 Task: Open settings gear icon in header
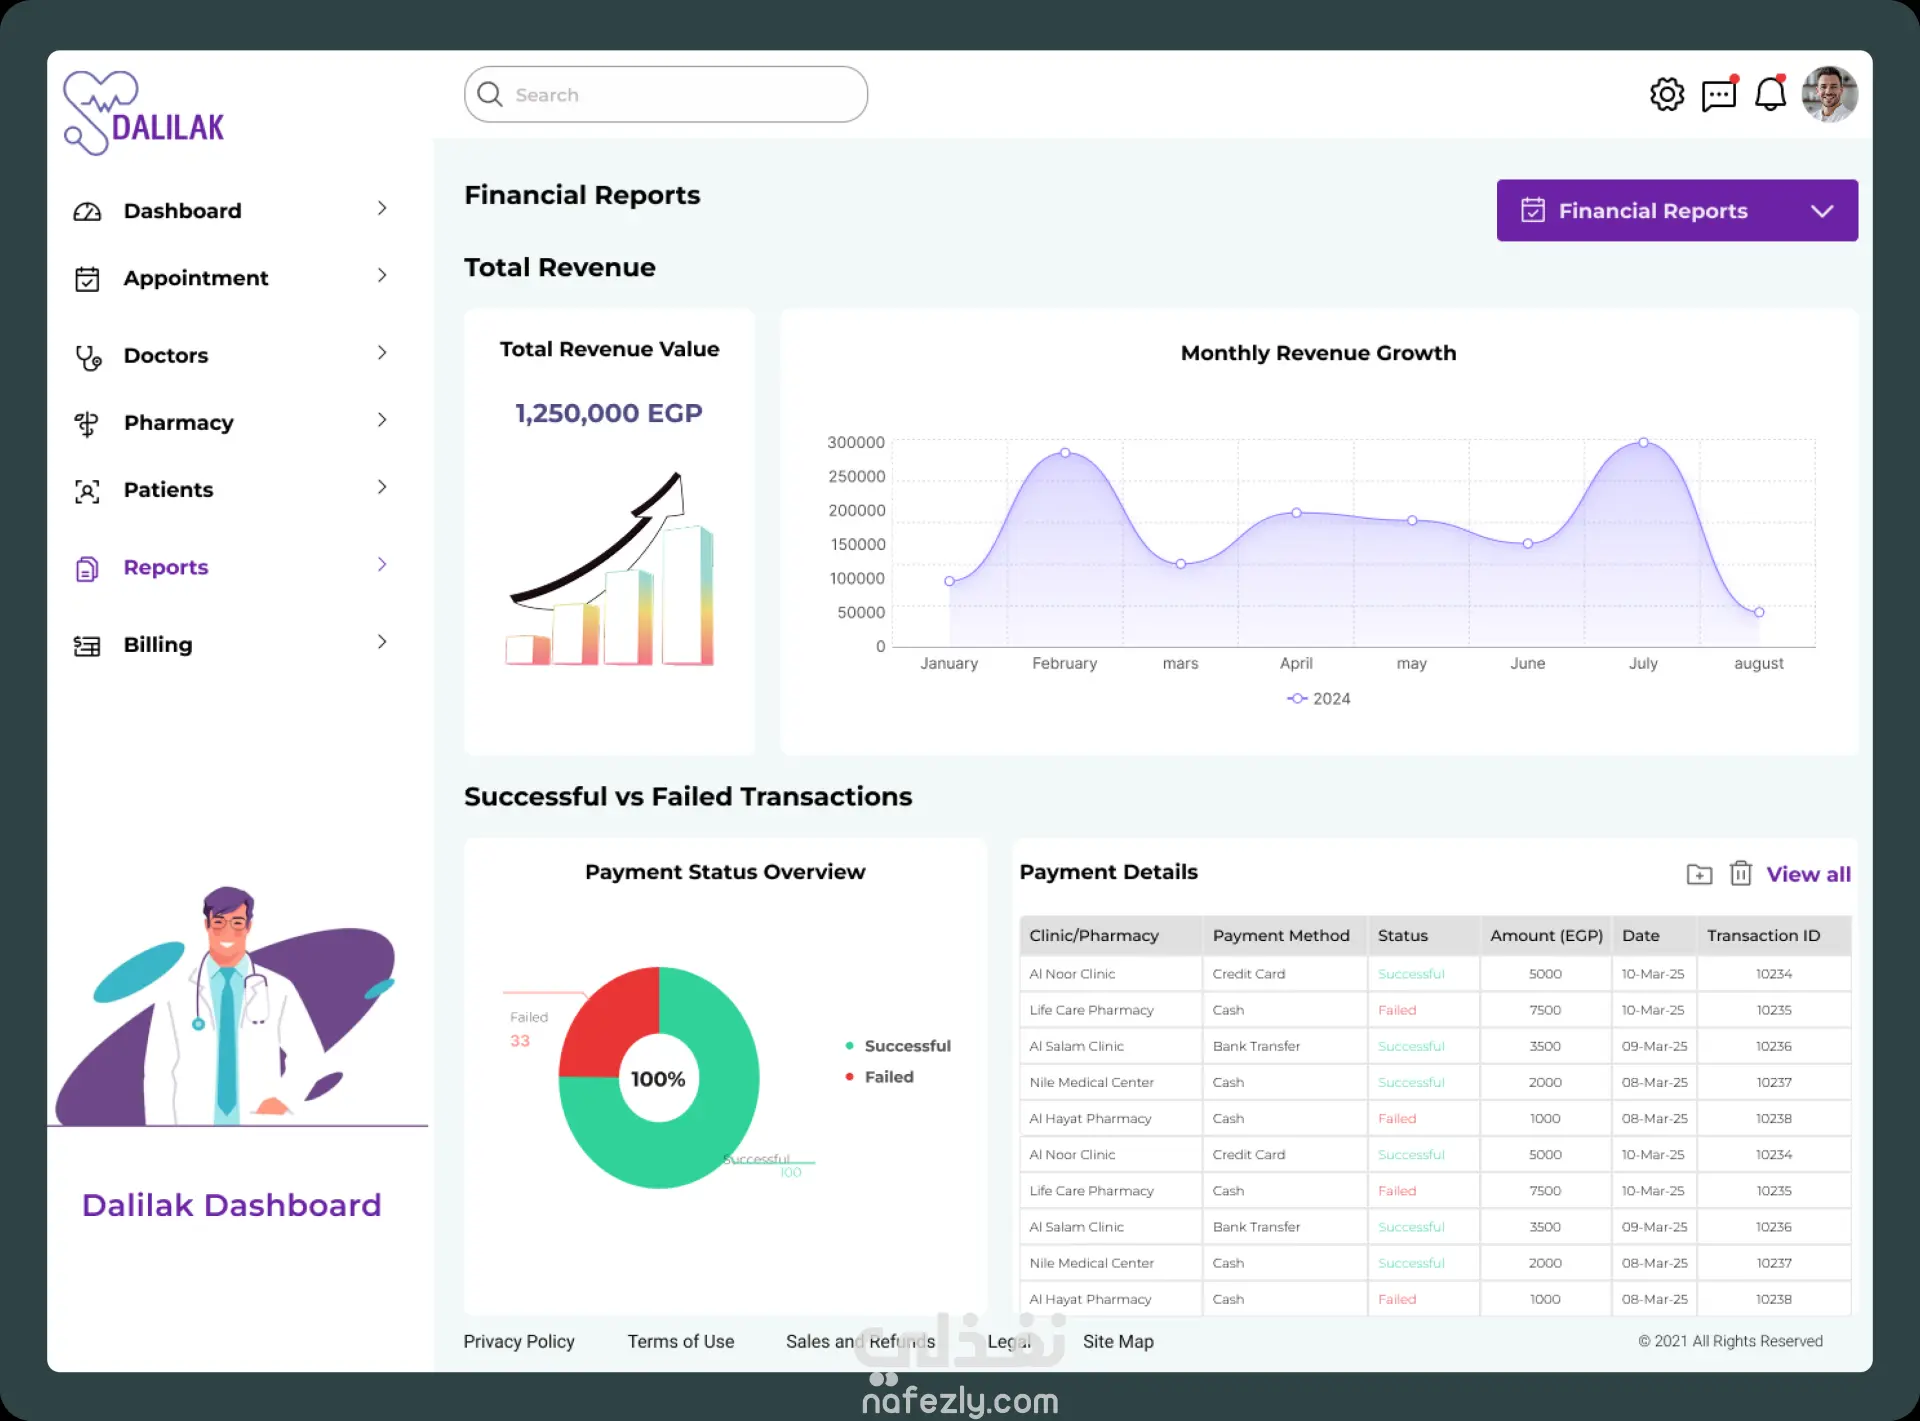click(1666, 95)
